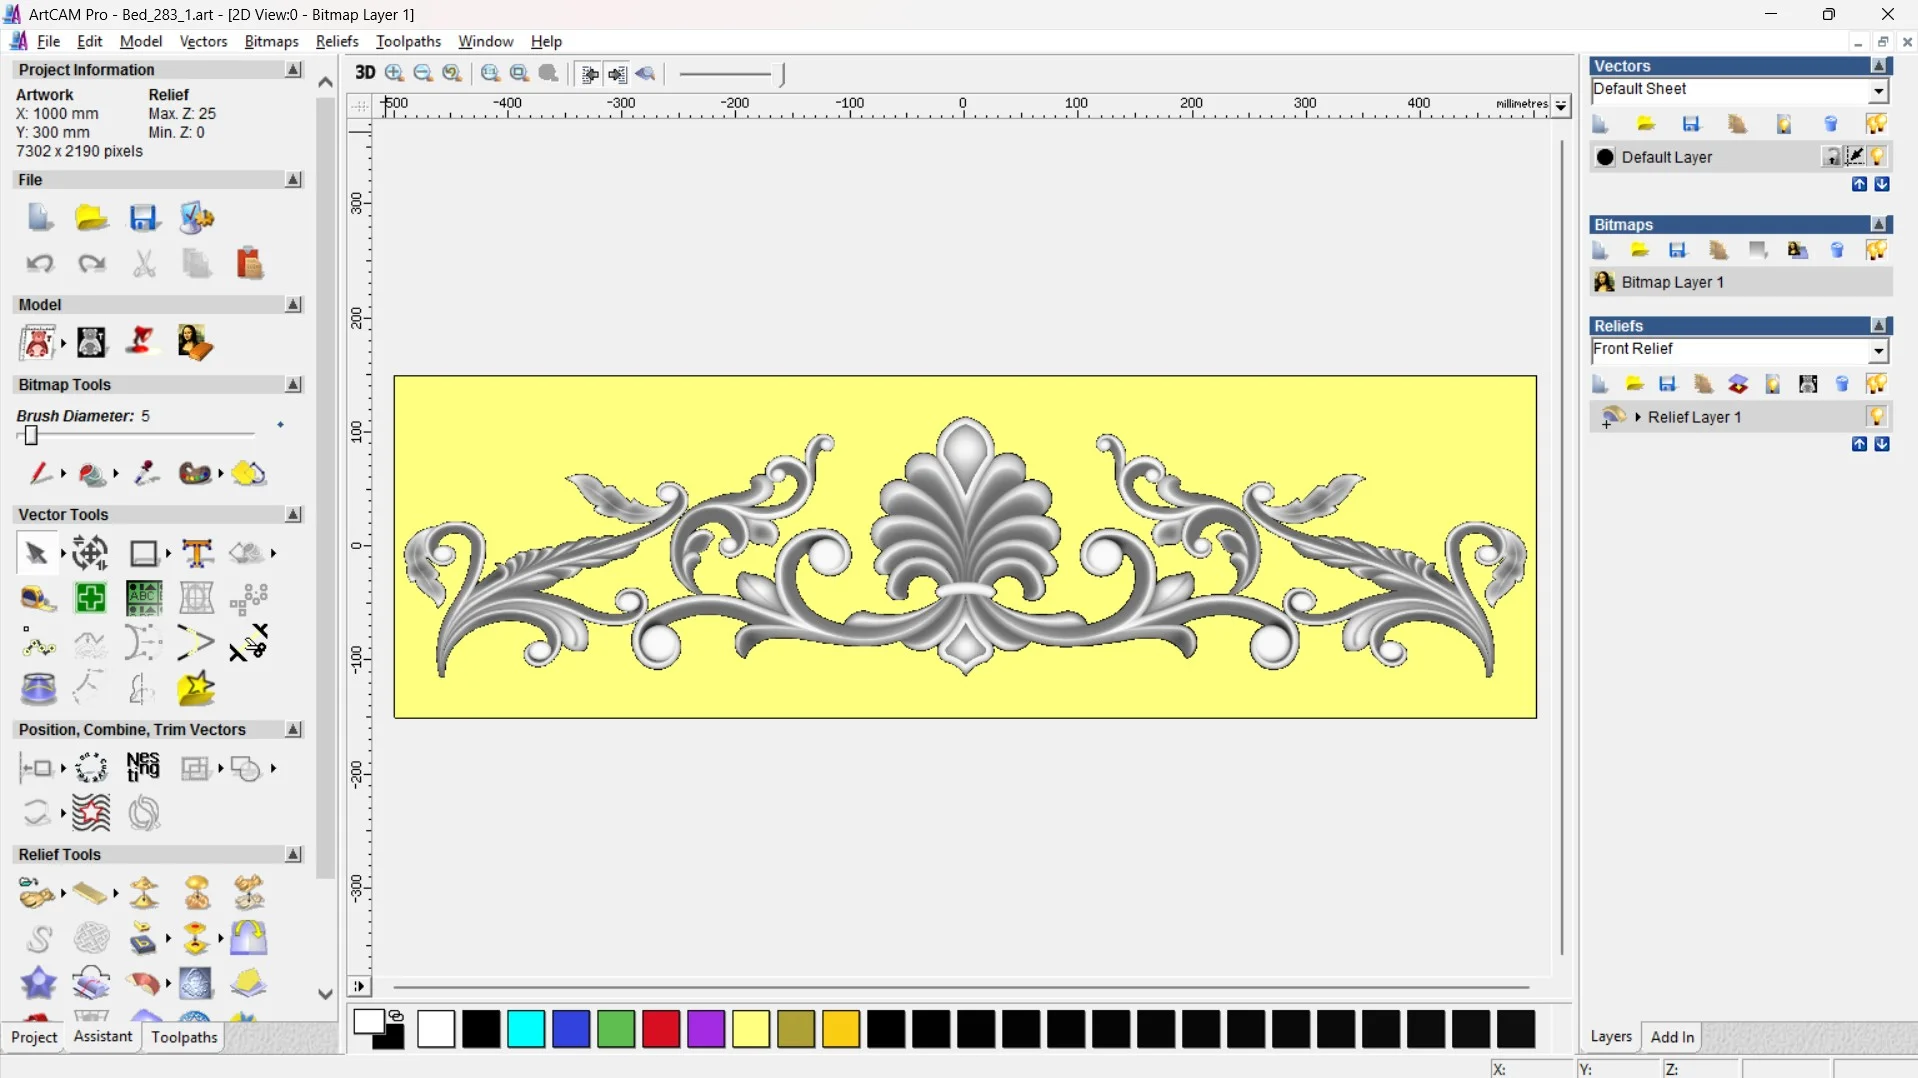Open the Front Relief dropdown
Screen dimensions: 1918x1078
pyautogui.click(x=1879, y=351)
